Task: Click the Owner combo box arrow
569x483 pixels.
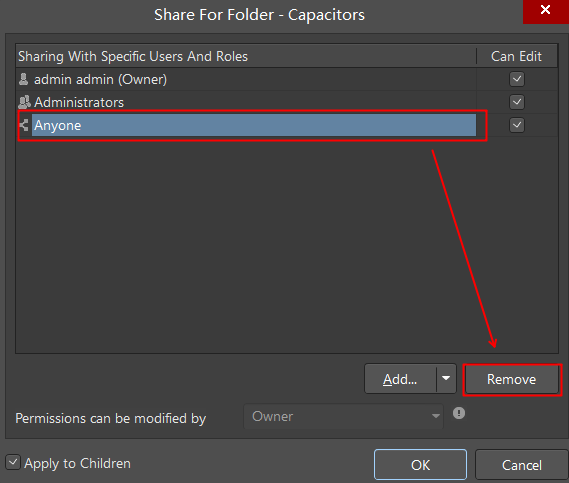Action: click(435, 416)
